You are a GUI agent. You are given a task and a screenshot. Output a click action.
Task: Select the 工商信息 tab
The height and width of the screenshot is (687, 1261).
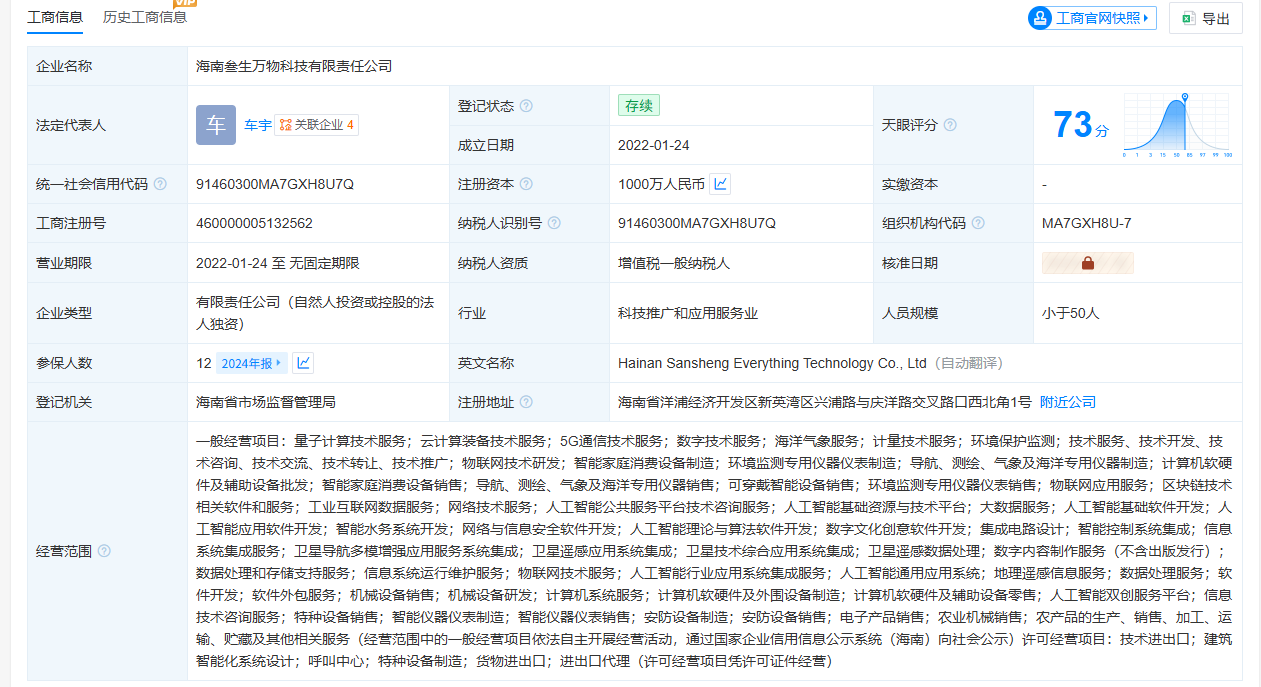[x=55, y=17]
